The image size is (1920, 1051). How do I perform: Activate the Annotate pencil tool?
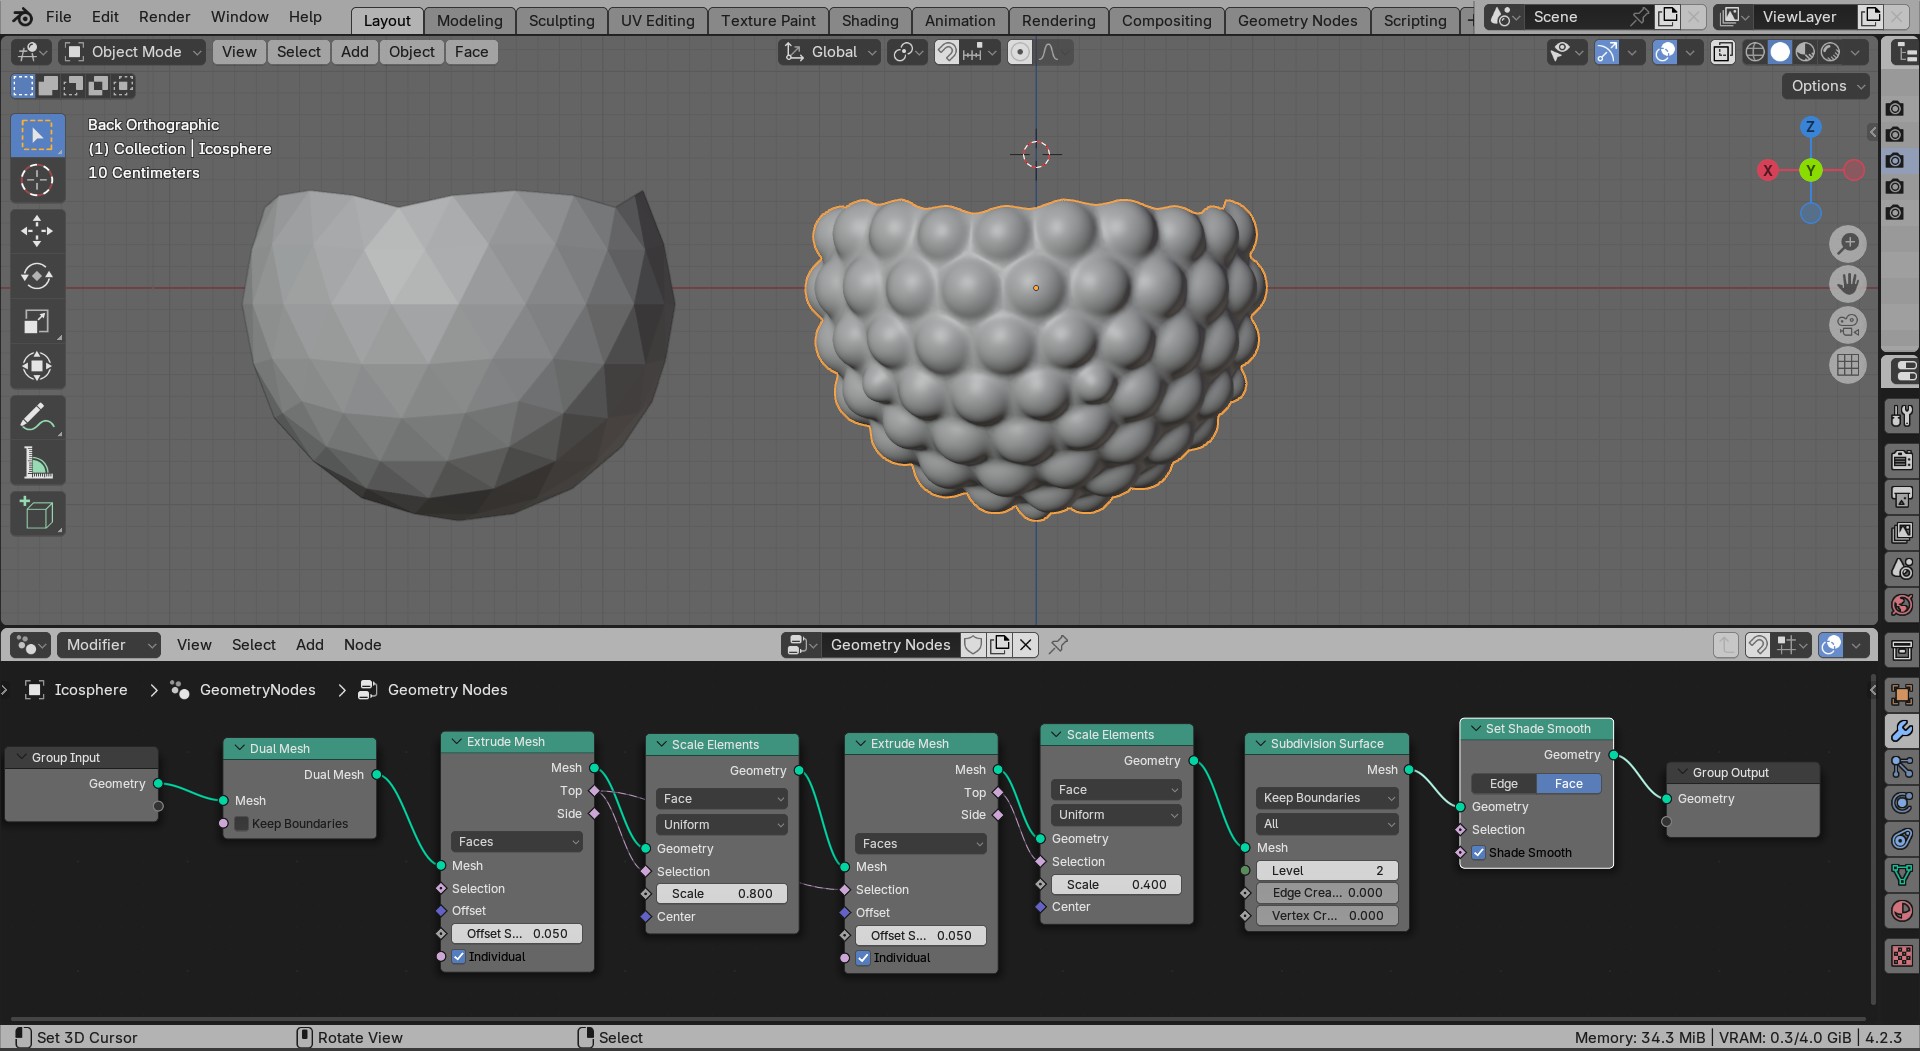[x=37, y=417]
